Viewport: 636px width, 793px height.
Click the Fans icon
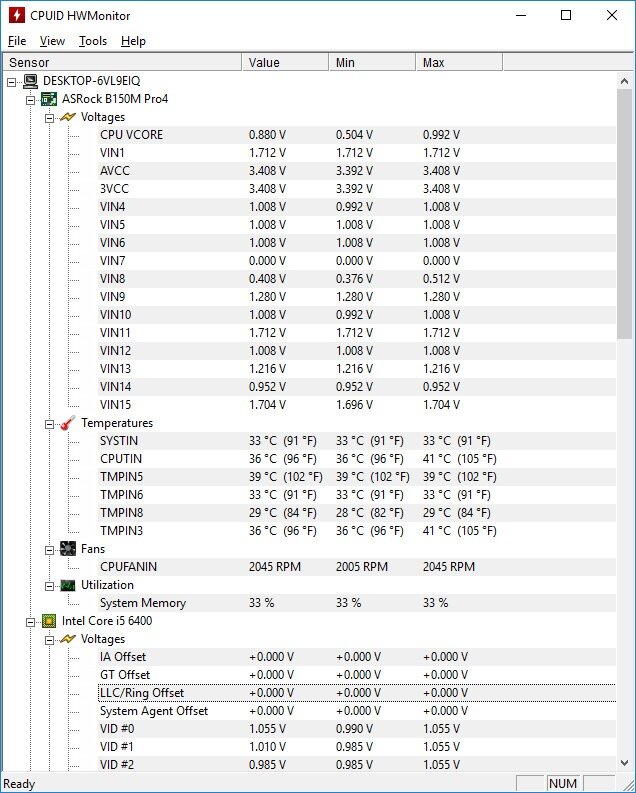point(68,549)
